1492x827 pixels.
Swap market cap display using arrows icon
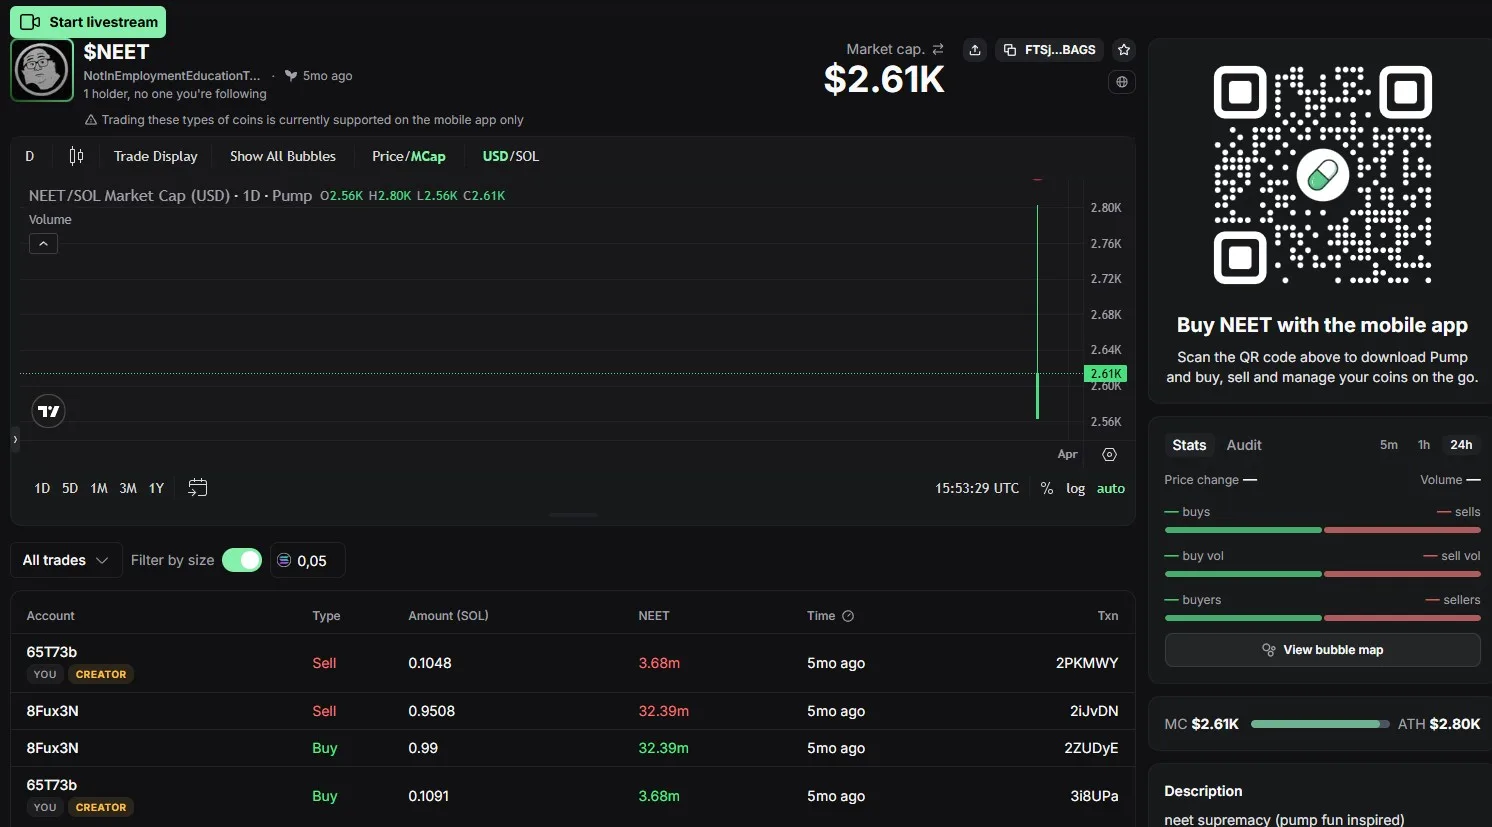[x=938, y=49]
